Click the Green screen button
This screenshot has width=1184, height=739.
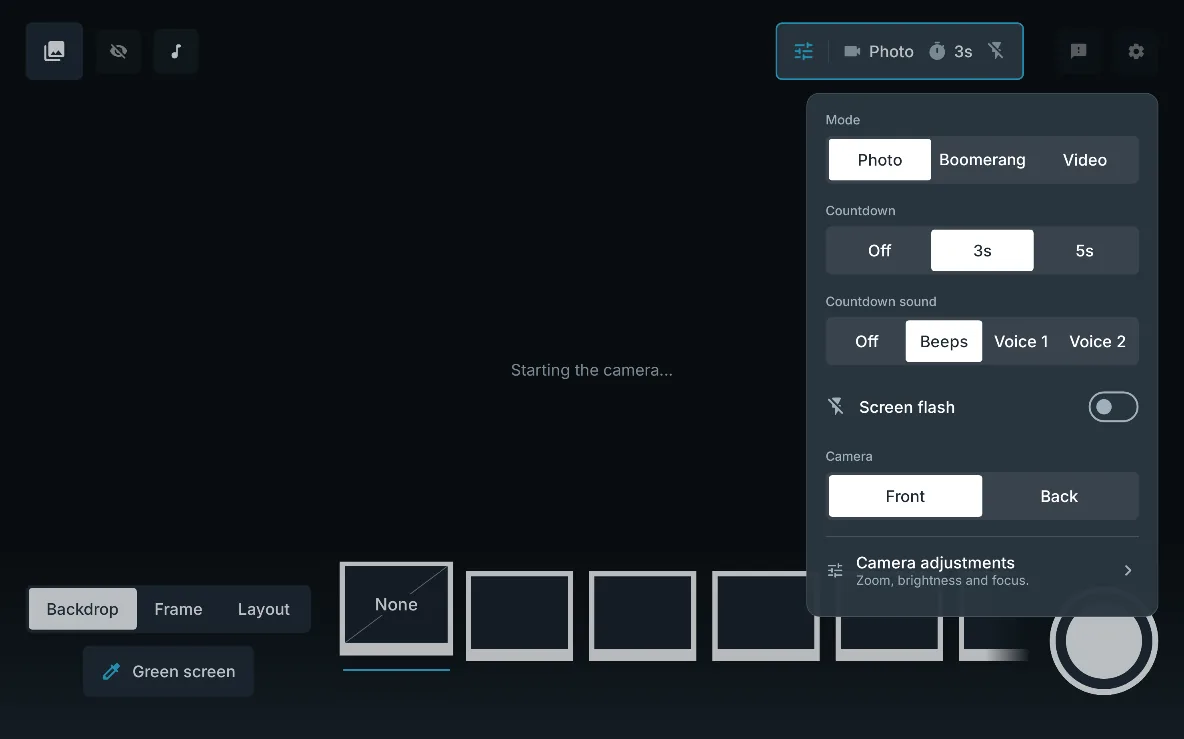point(168,671)
